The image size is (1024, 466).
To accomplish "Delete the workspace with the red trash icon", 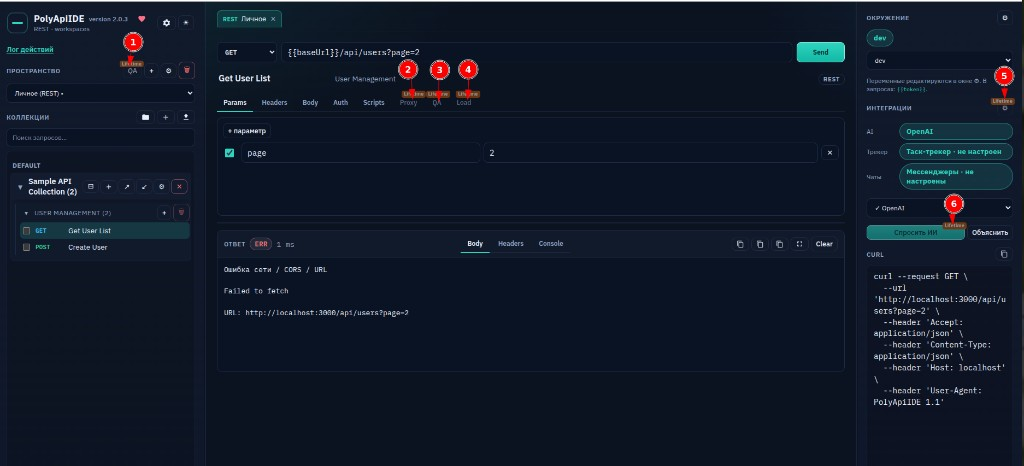I will pos(187,70).
